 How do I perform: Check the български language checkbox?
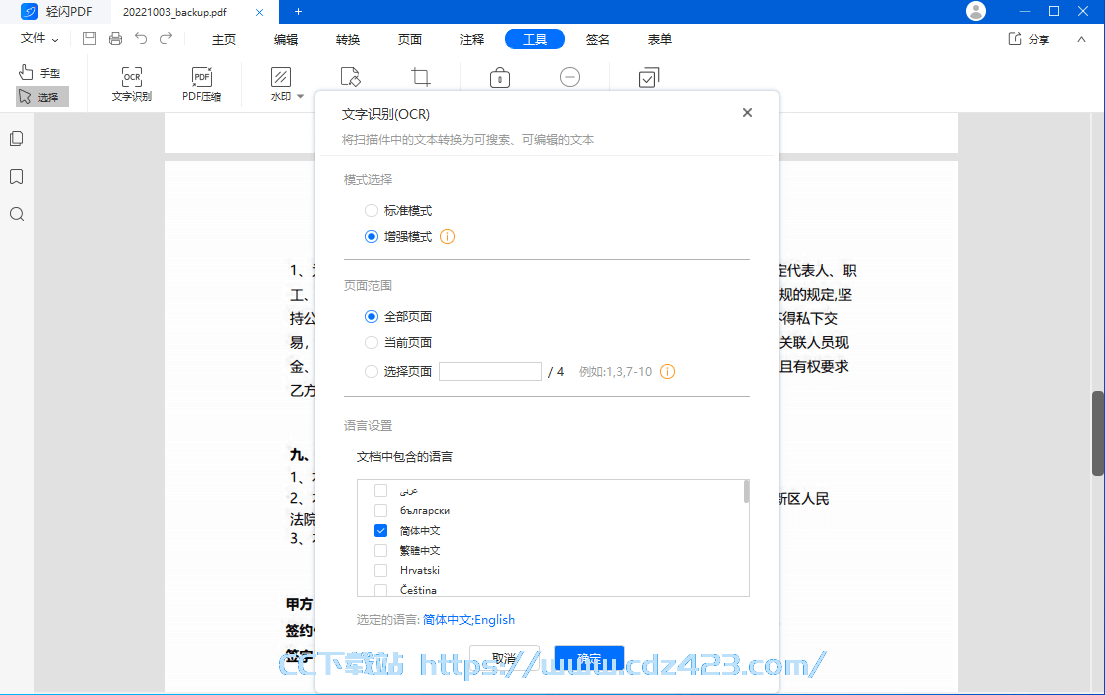pos(381,510)
